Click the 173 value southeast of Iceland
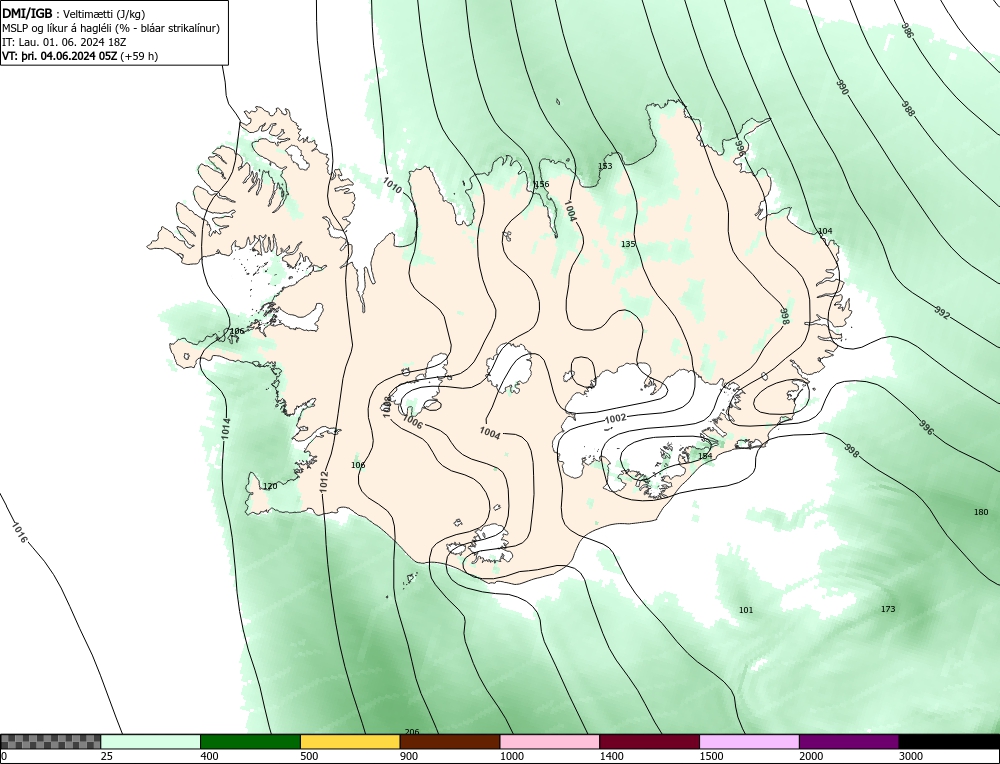 point(888,609)
